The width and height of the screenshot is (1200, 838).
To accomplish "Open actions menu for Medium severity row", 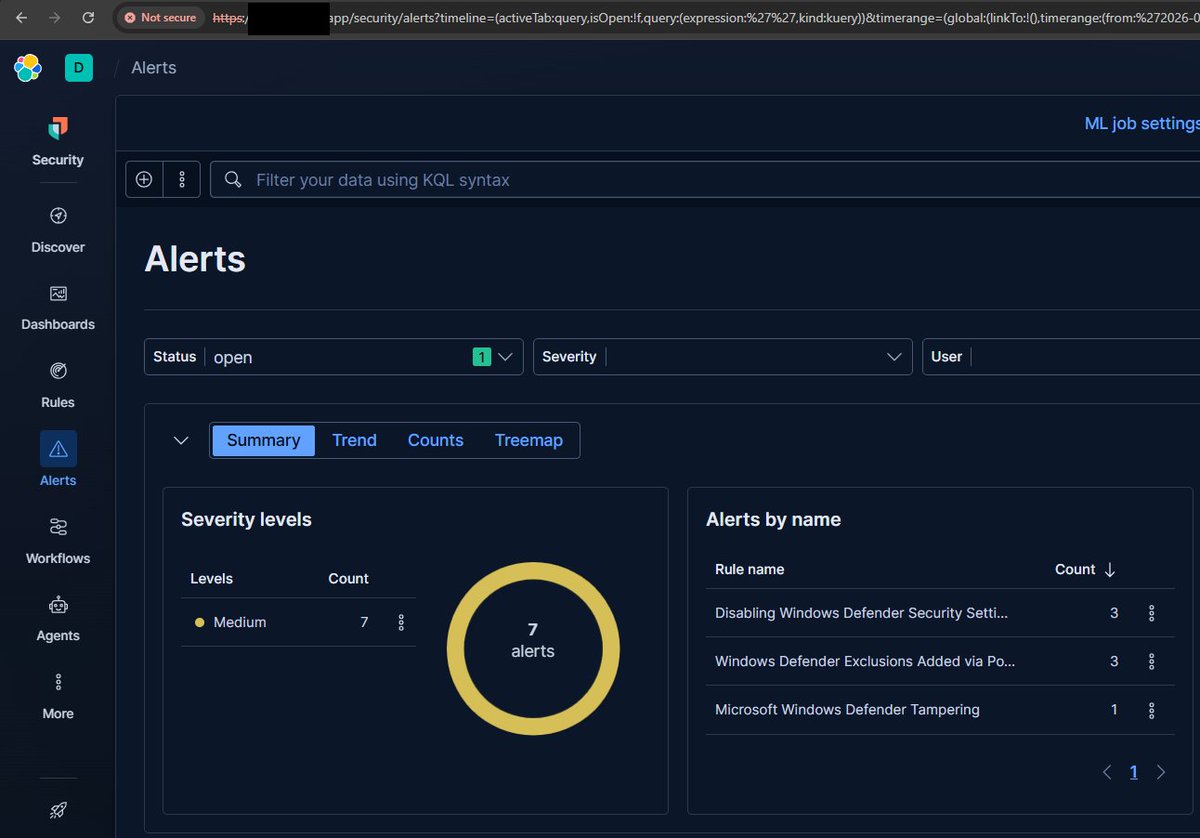I will (x=401, y=622).
